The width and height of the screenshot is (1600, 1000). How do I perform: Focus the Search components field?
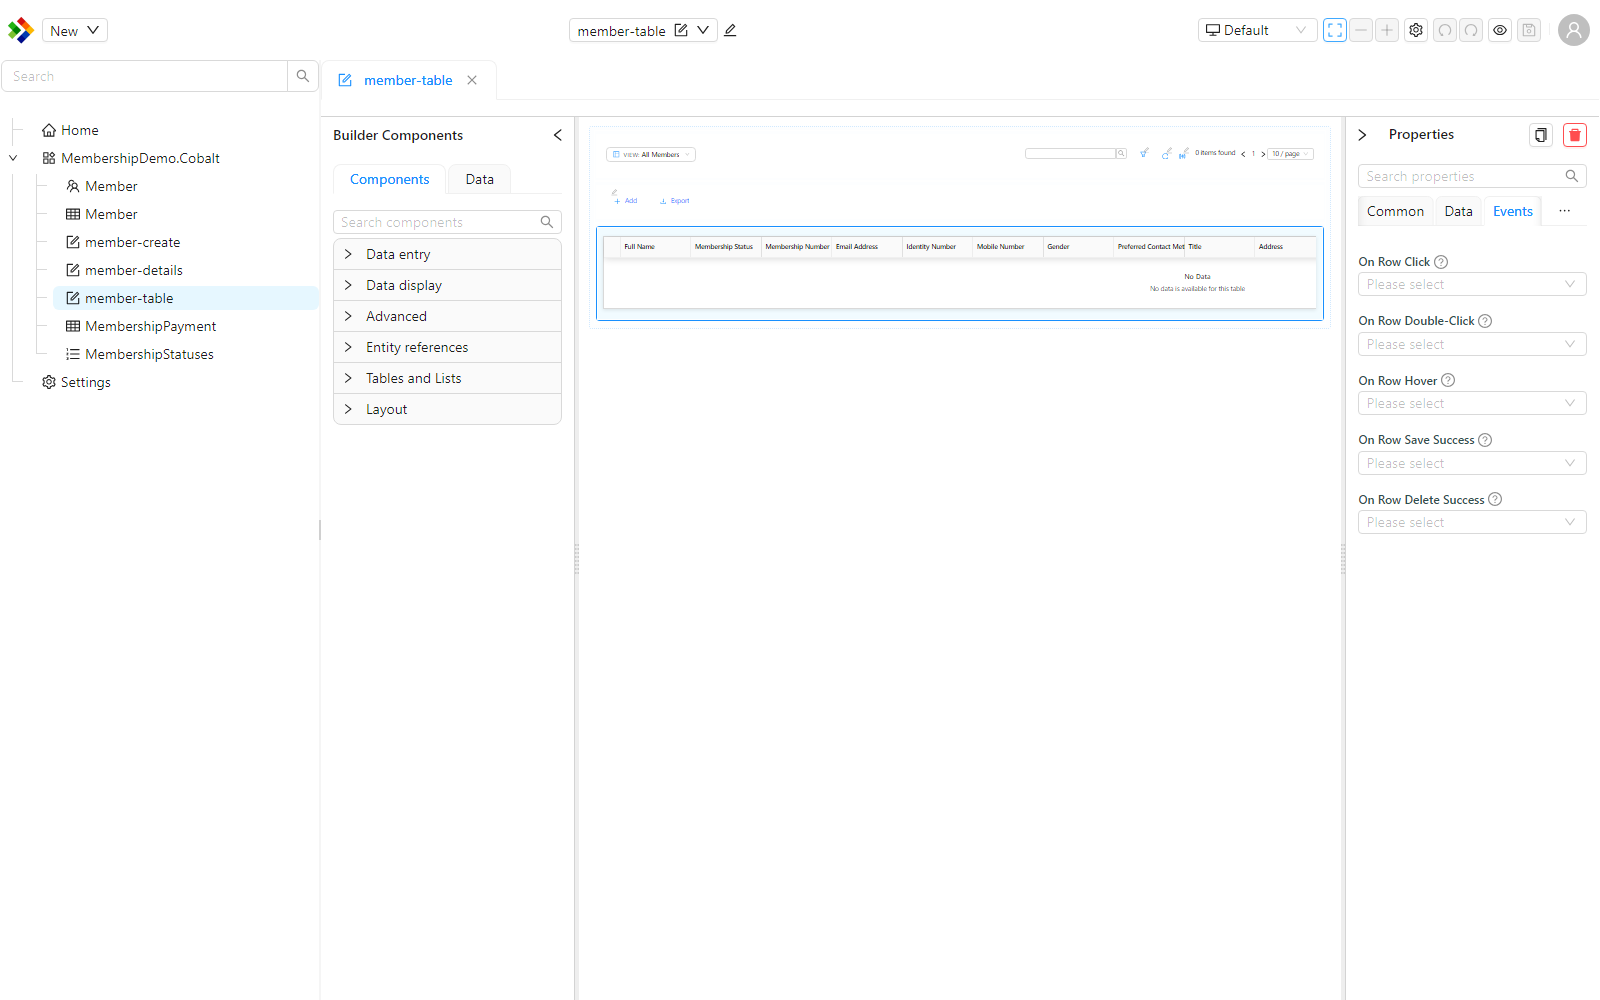click(447, 222)
